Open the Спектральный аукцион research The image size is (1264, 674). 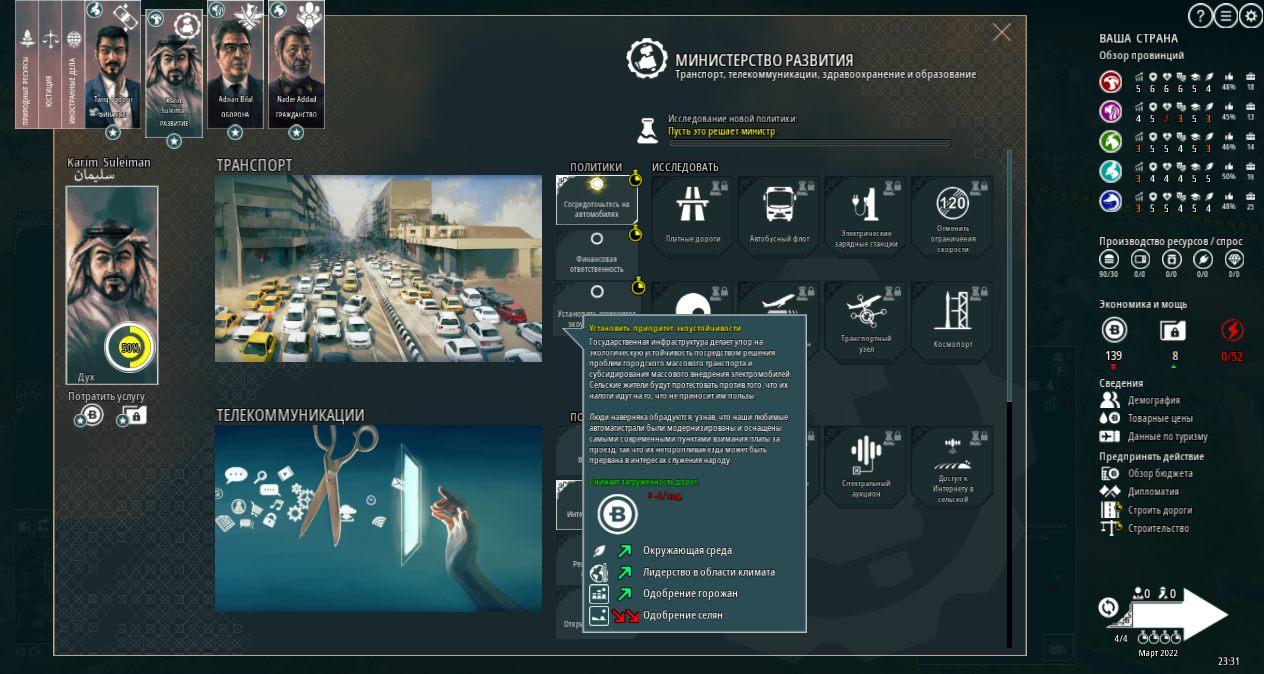[864, 466]
